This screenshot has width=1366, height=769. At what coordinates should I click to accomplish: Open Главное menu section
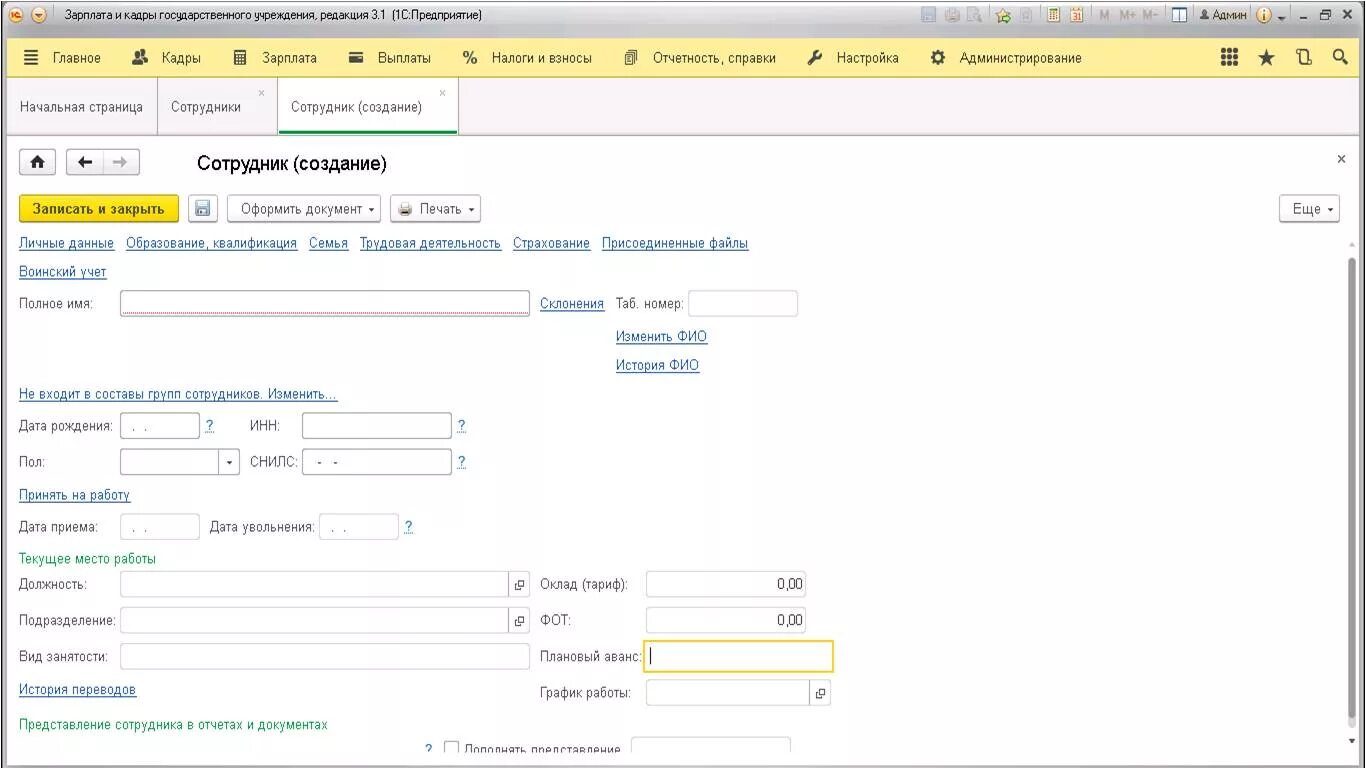[x=62, y=58]
